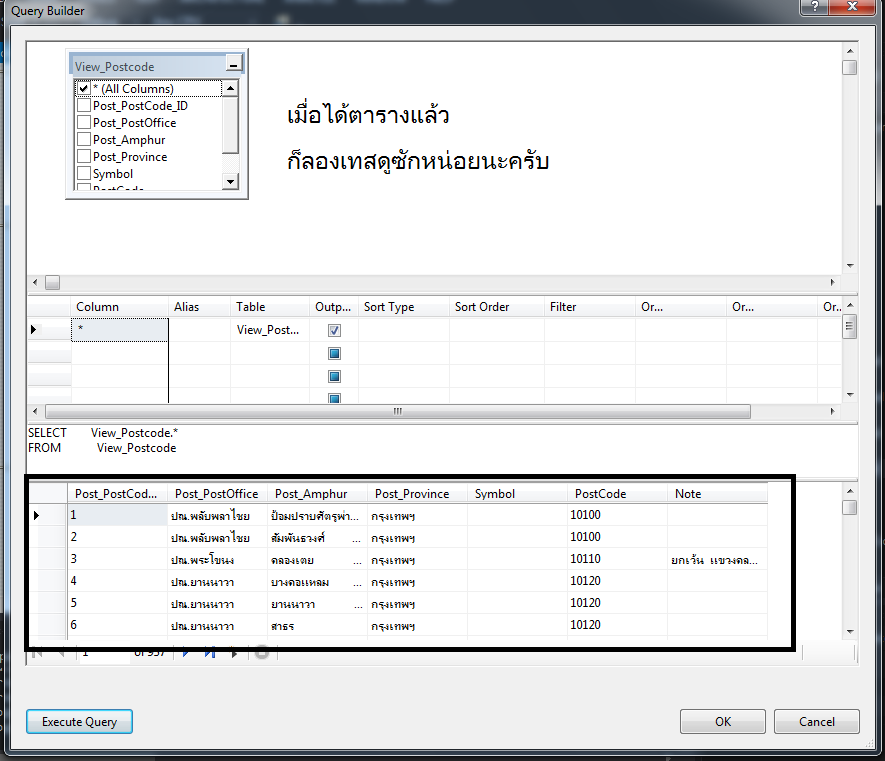Select the Table column header
Screen dimensions: 885x761
tap(270, 307)
